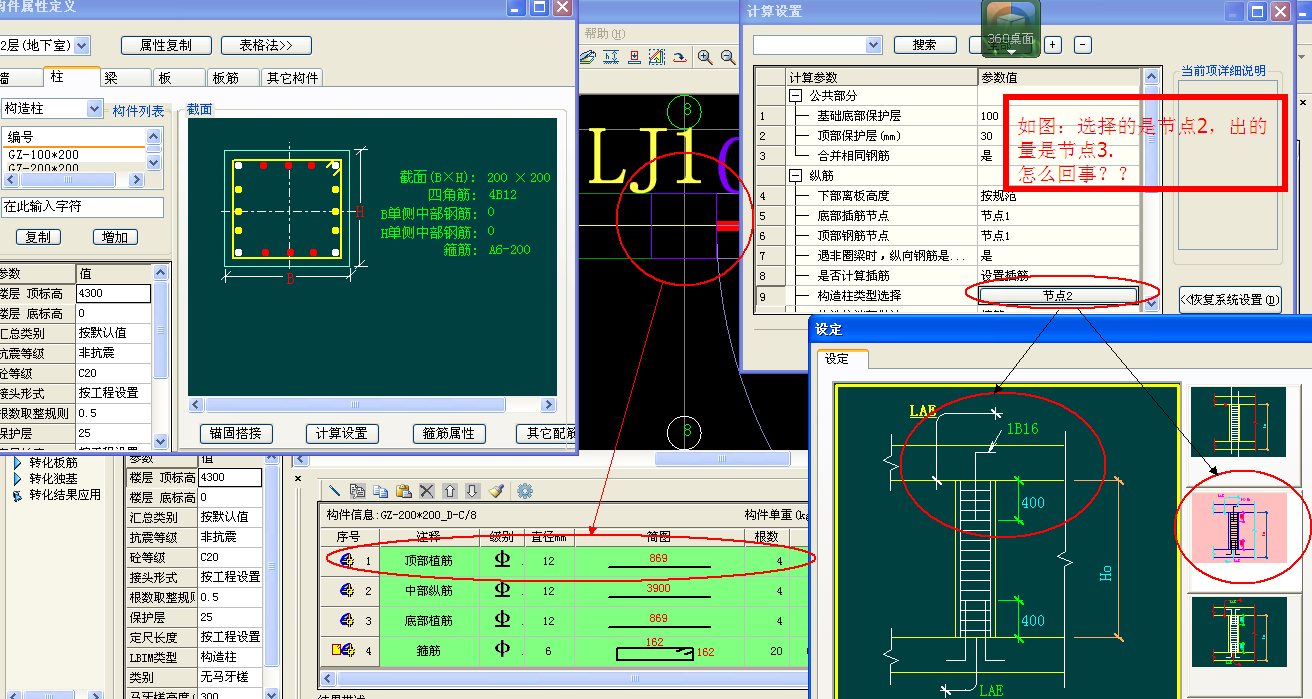Click the 计算设置 button
This screenshot has width=1312, height=699.
point(342,433)
